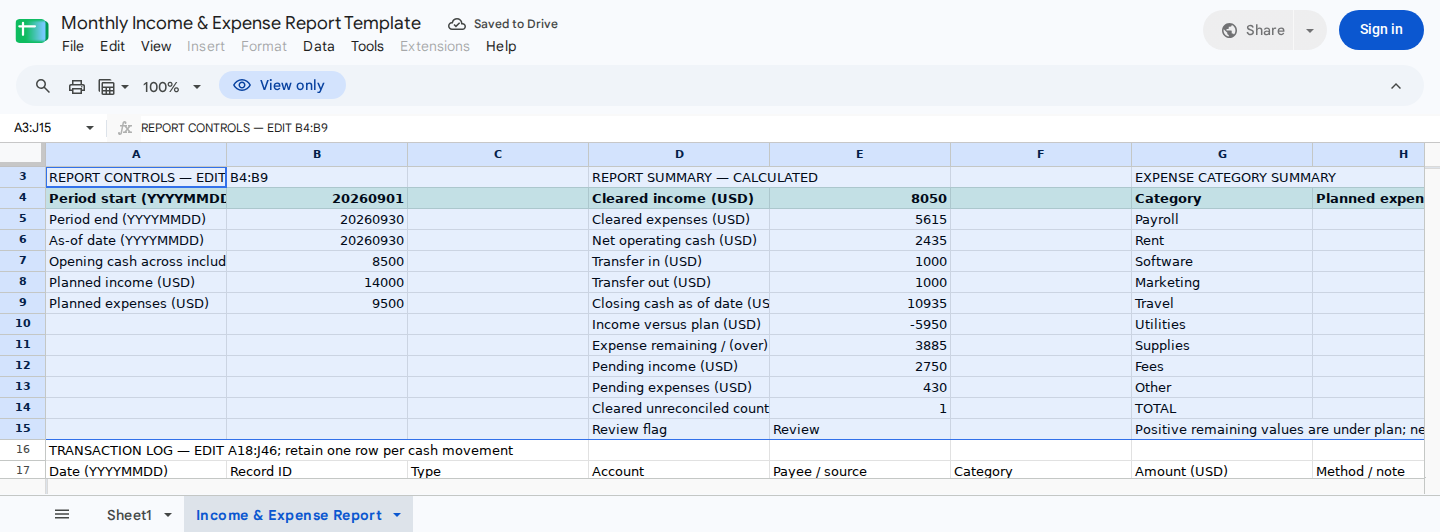Click the Cleared income (USD) cell

pos(679,198)
